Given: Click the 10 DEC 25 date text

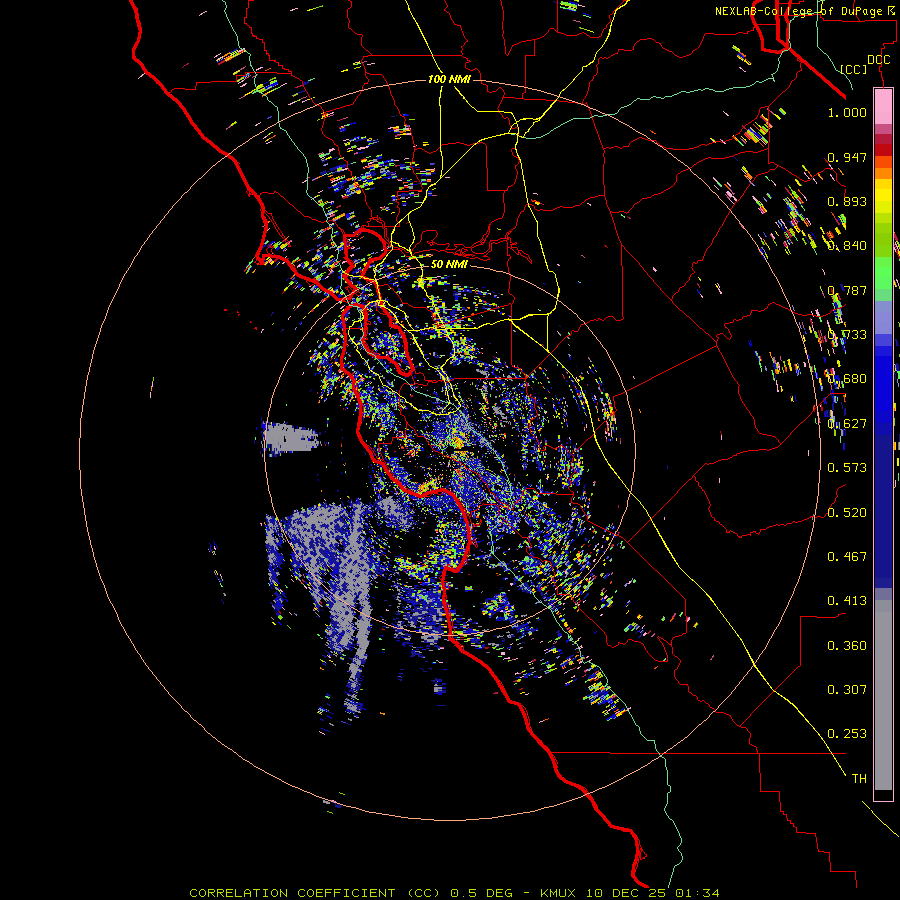Looking at the screenshot, I should 626,893.
